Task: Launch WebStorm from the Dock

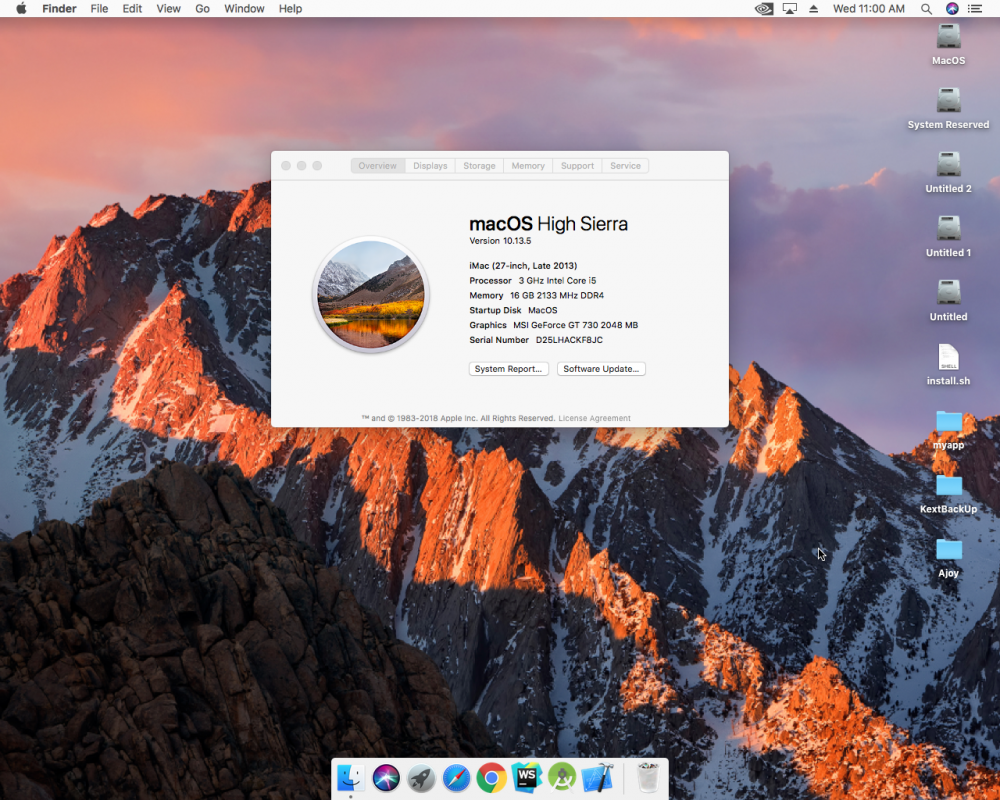Action: [526, 778]
